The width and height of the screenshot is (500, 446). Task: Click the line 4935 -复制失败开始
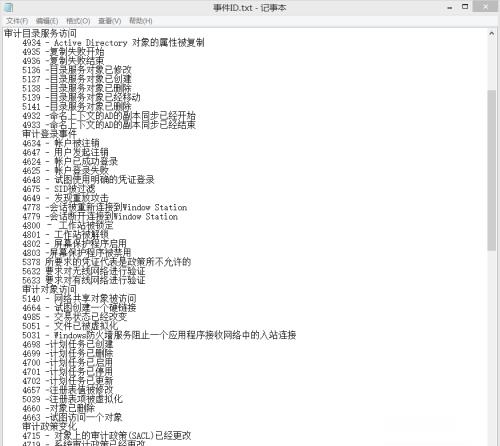[63, 52]
